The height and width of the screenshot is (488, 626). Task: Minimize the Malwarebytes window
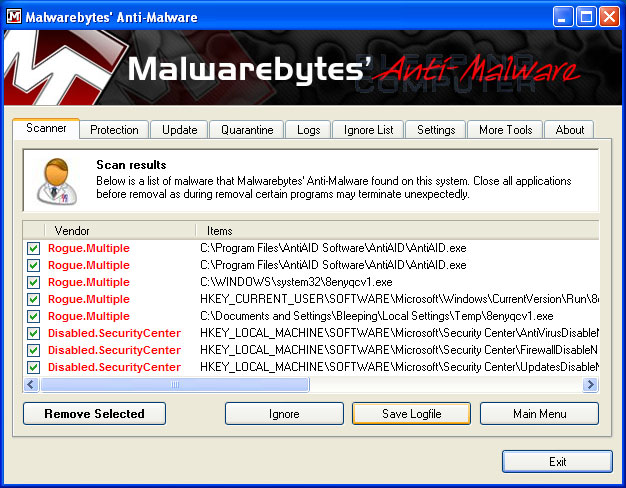click(563, 17)
